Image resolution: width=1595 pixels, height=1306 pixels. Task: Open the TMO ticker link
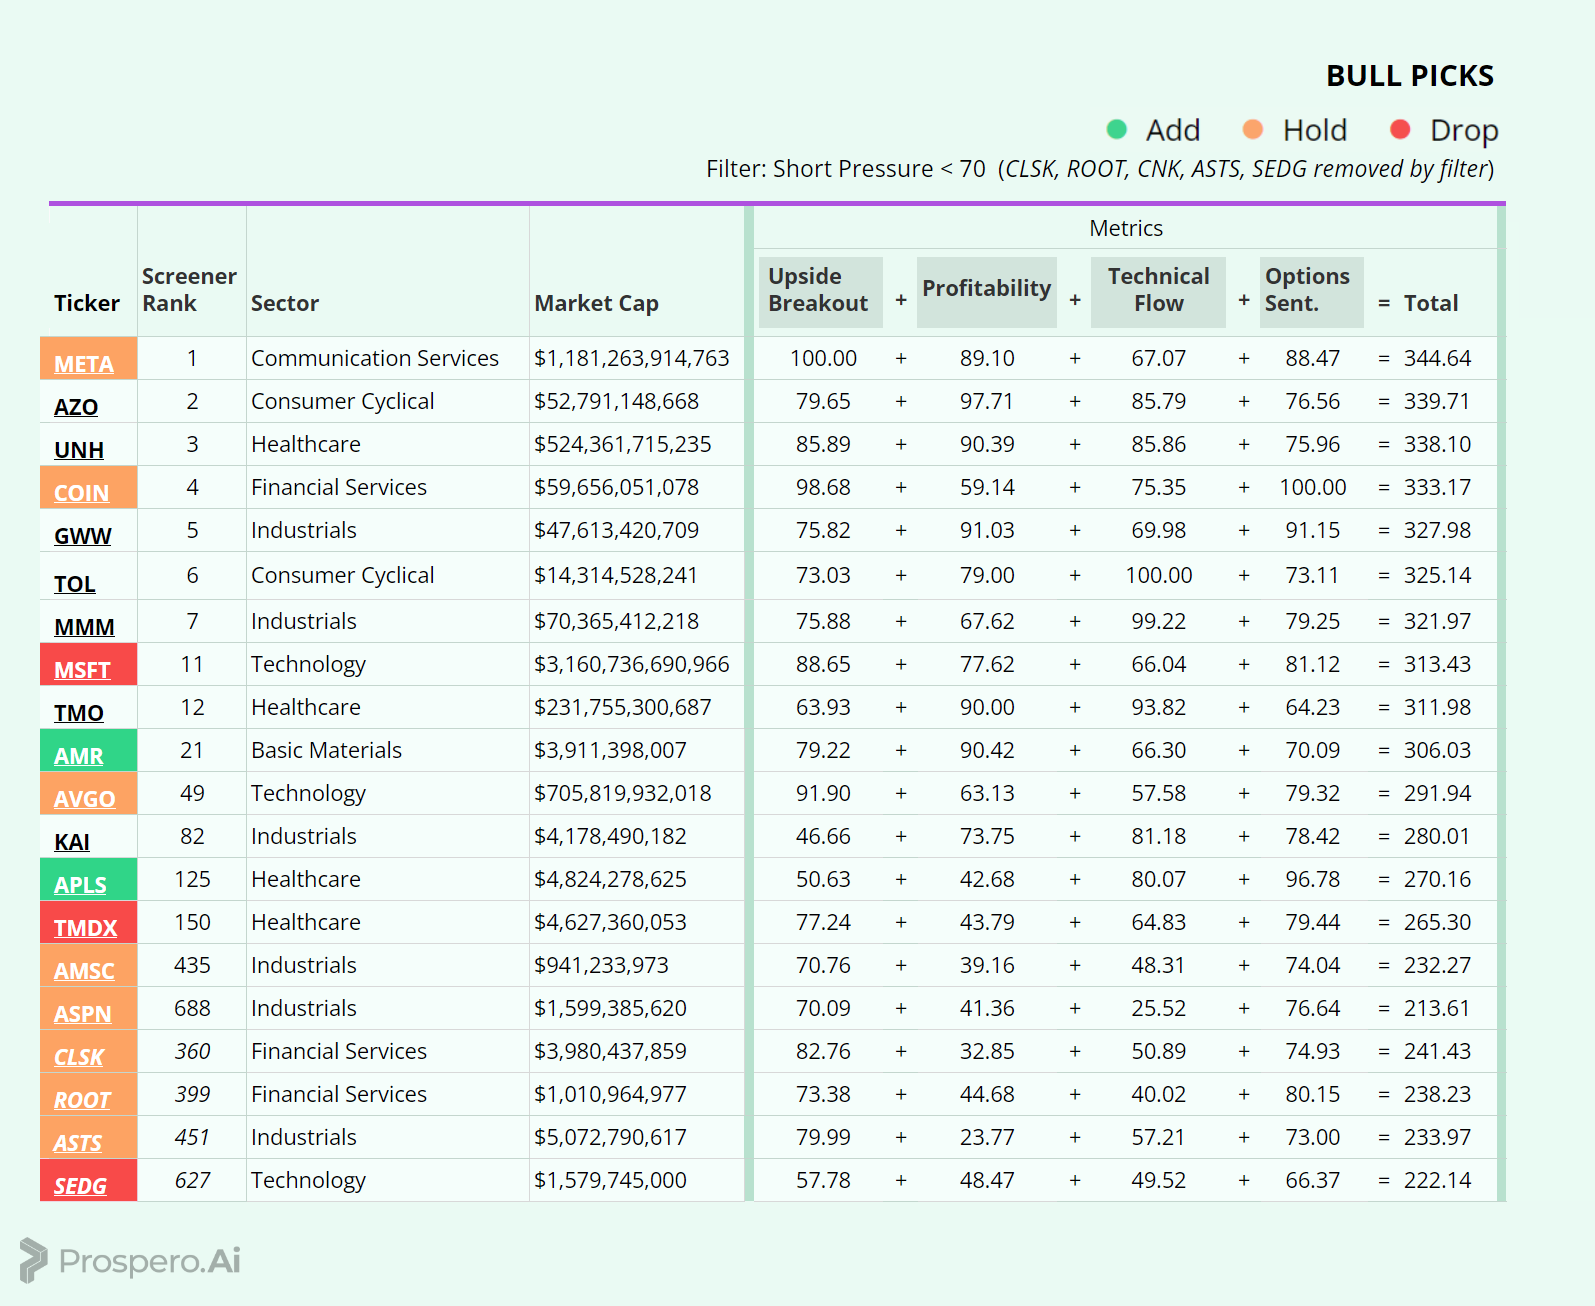(x=79, y=713)
